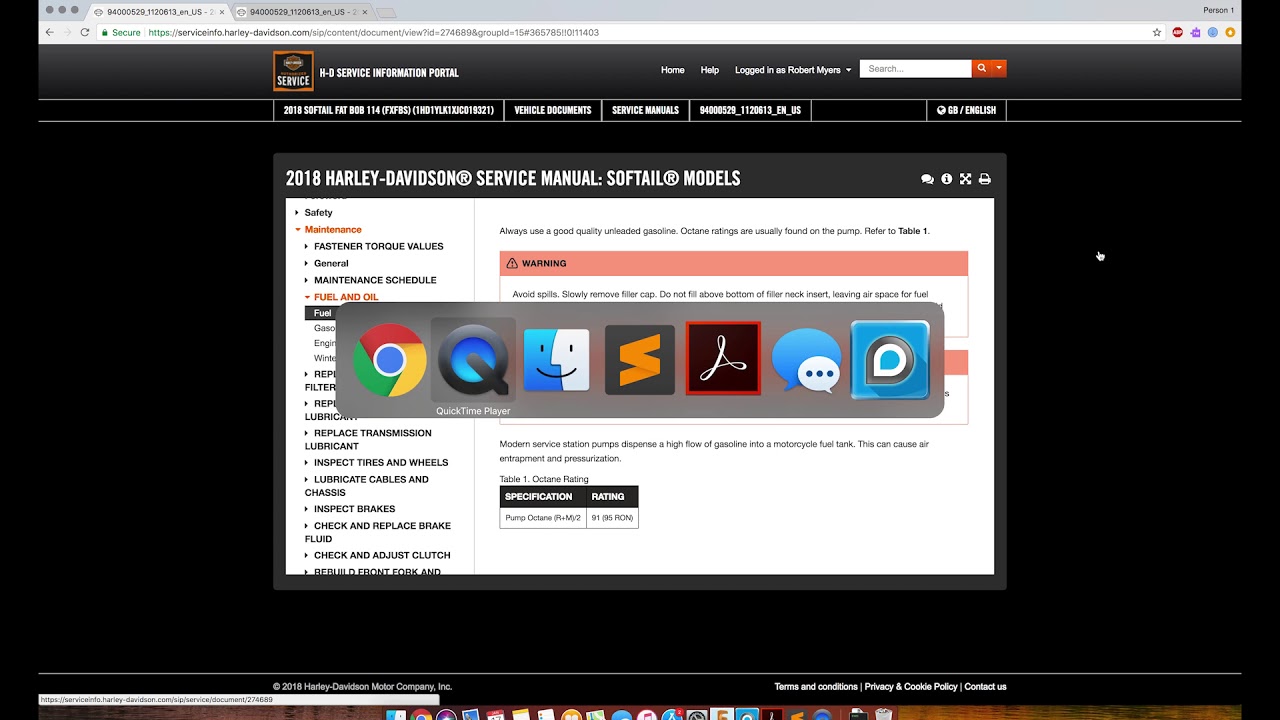The width and height of the screenshot is (1280, 720).
Task: Click the orange update arrow icon
Action: (1231, 32)
